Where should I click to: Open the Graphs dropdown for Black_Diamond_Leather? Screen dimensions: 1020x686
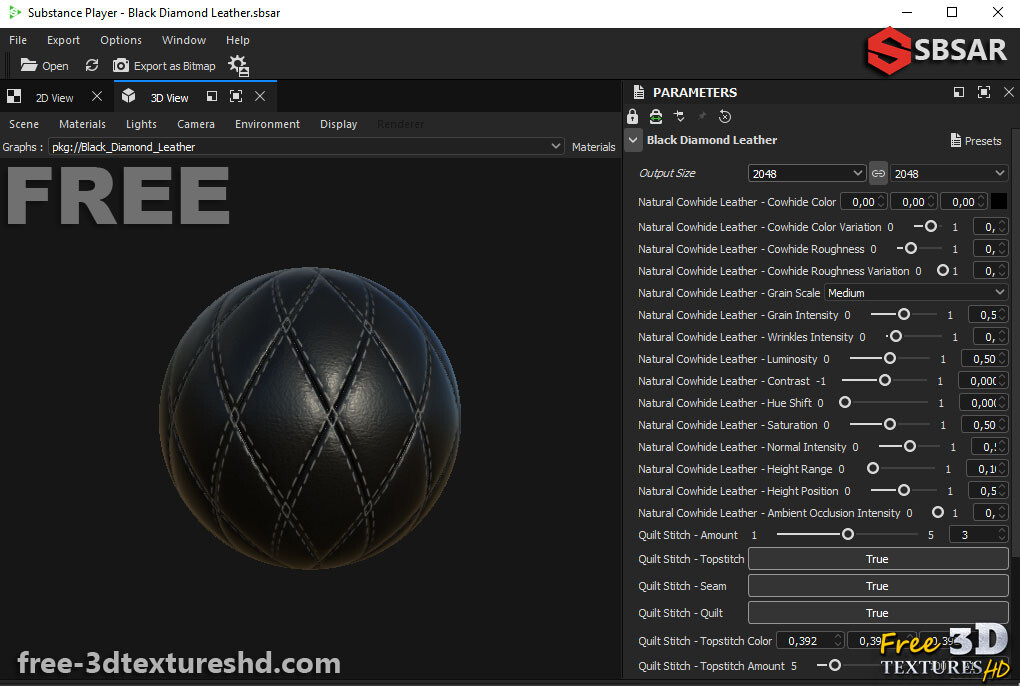coord(556,146)
